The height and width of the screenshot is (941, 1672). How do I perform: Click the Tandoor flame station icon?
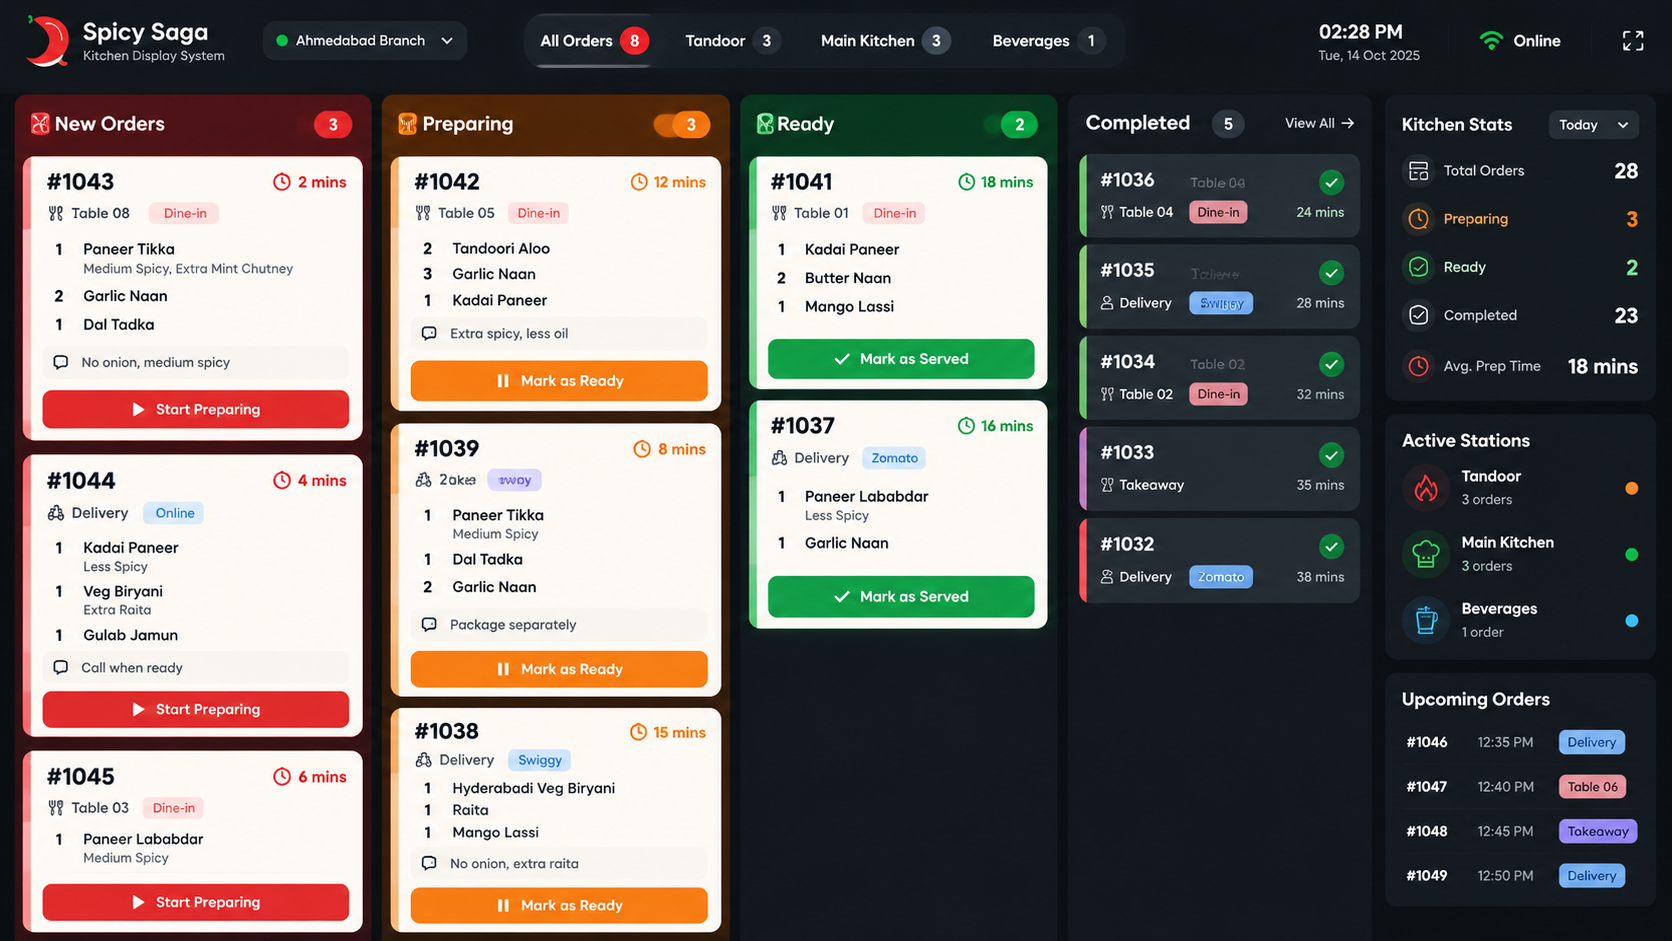pyautogui.click(x=1425, y=488)
